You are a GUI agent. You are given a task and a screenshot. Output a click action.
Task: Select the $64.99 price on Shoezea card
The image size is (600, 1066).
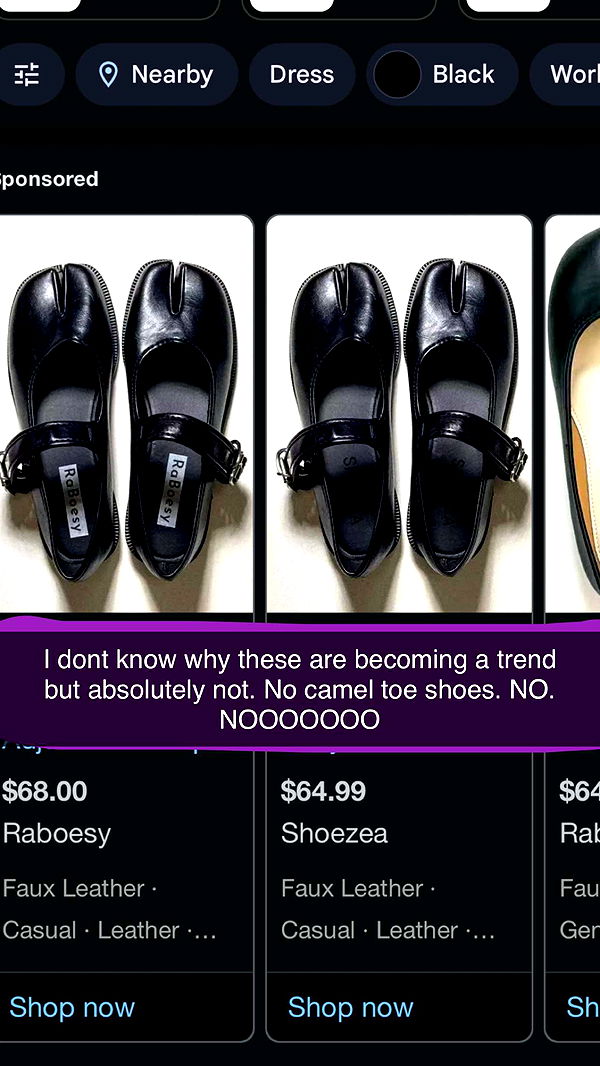point(323,791)
